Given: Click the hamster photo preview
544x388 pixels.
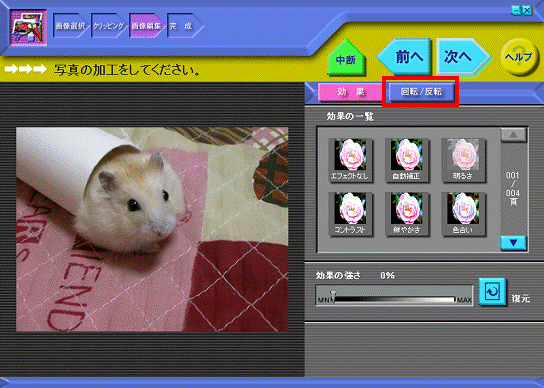Looking at the screenshot, I should pos(152,229).
